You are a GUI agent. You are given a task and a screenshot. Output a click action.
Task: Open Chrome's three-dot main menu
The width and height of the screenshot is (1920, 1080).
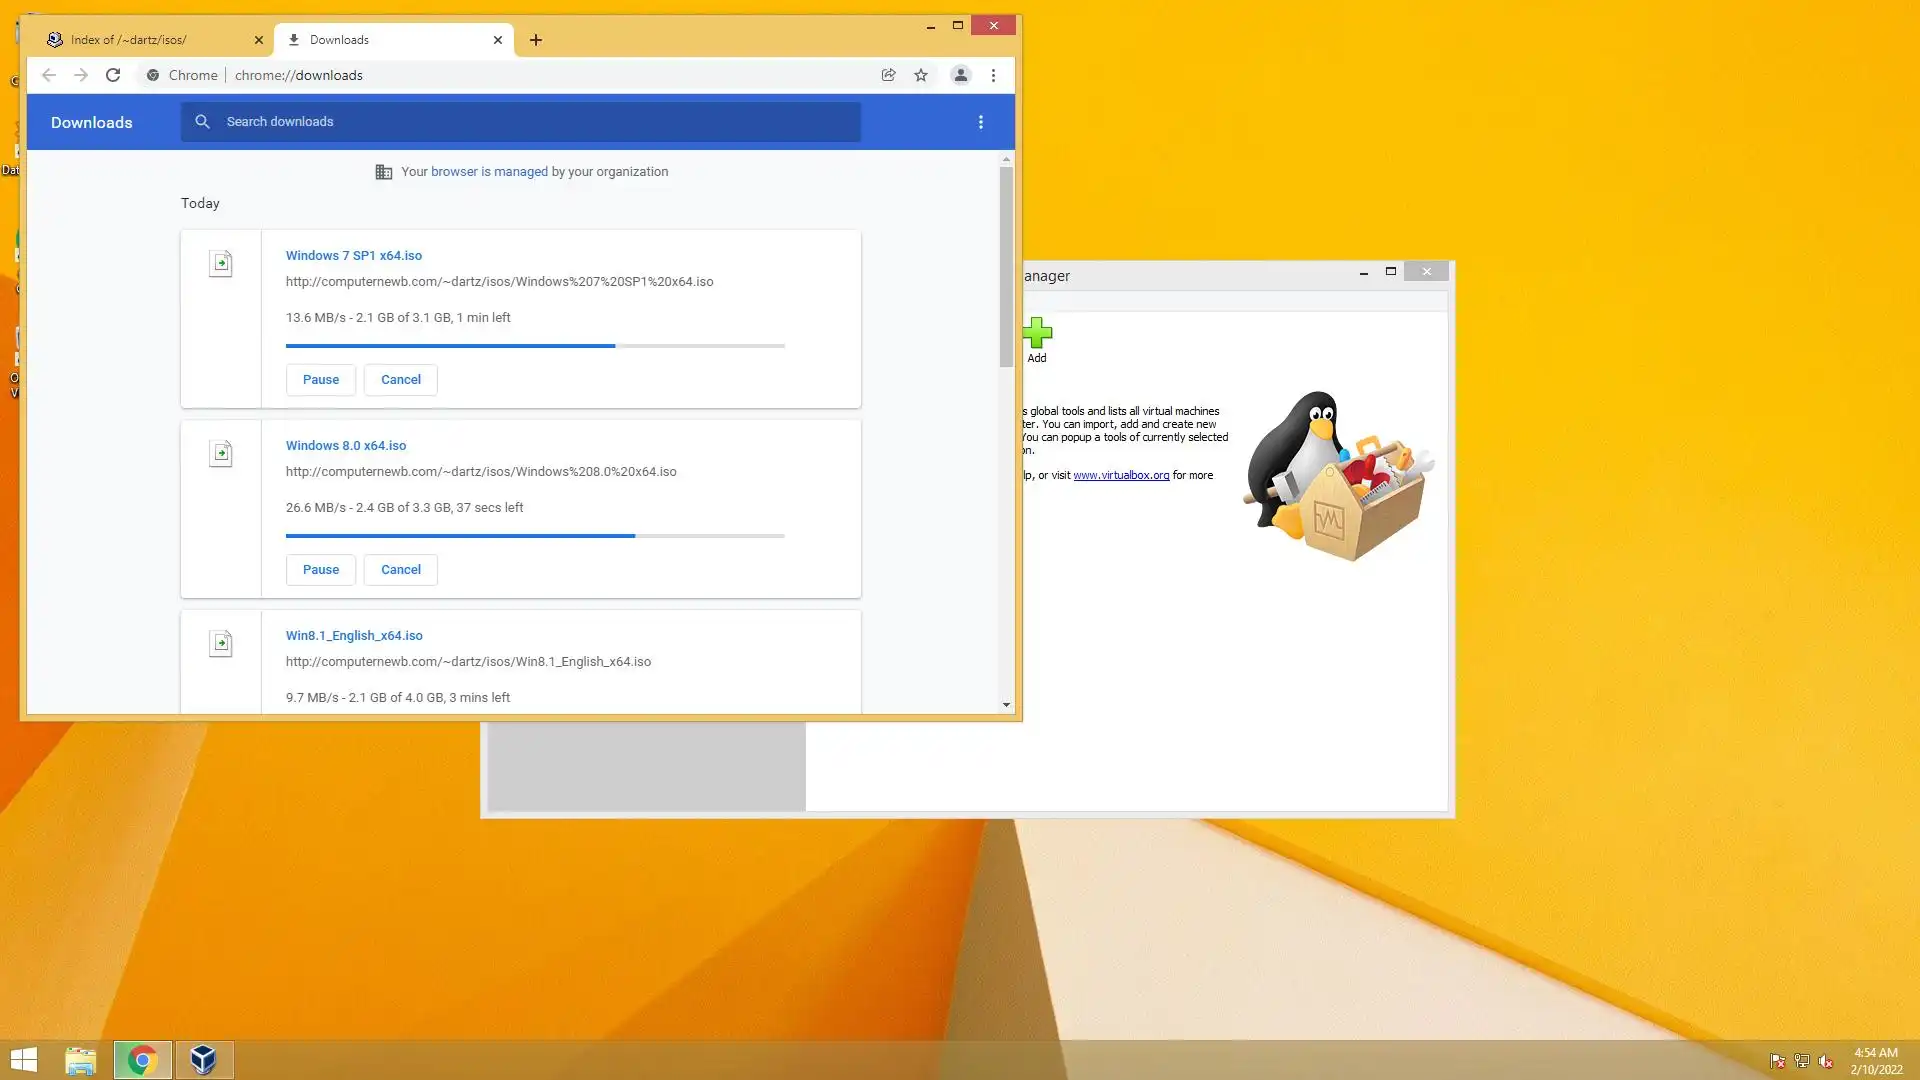(x=993, y=75)
